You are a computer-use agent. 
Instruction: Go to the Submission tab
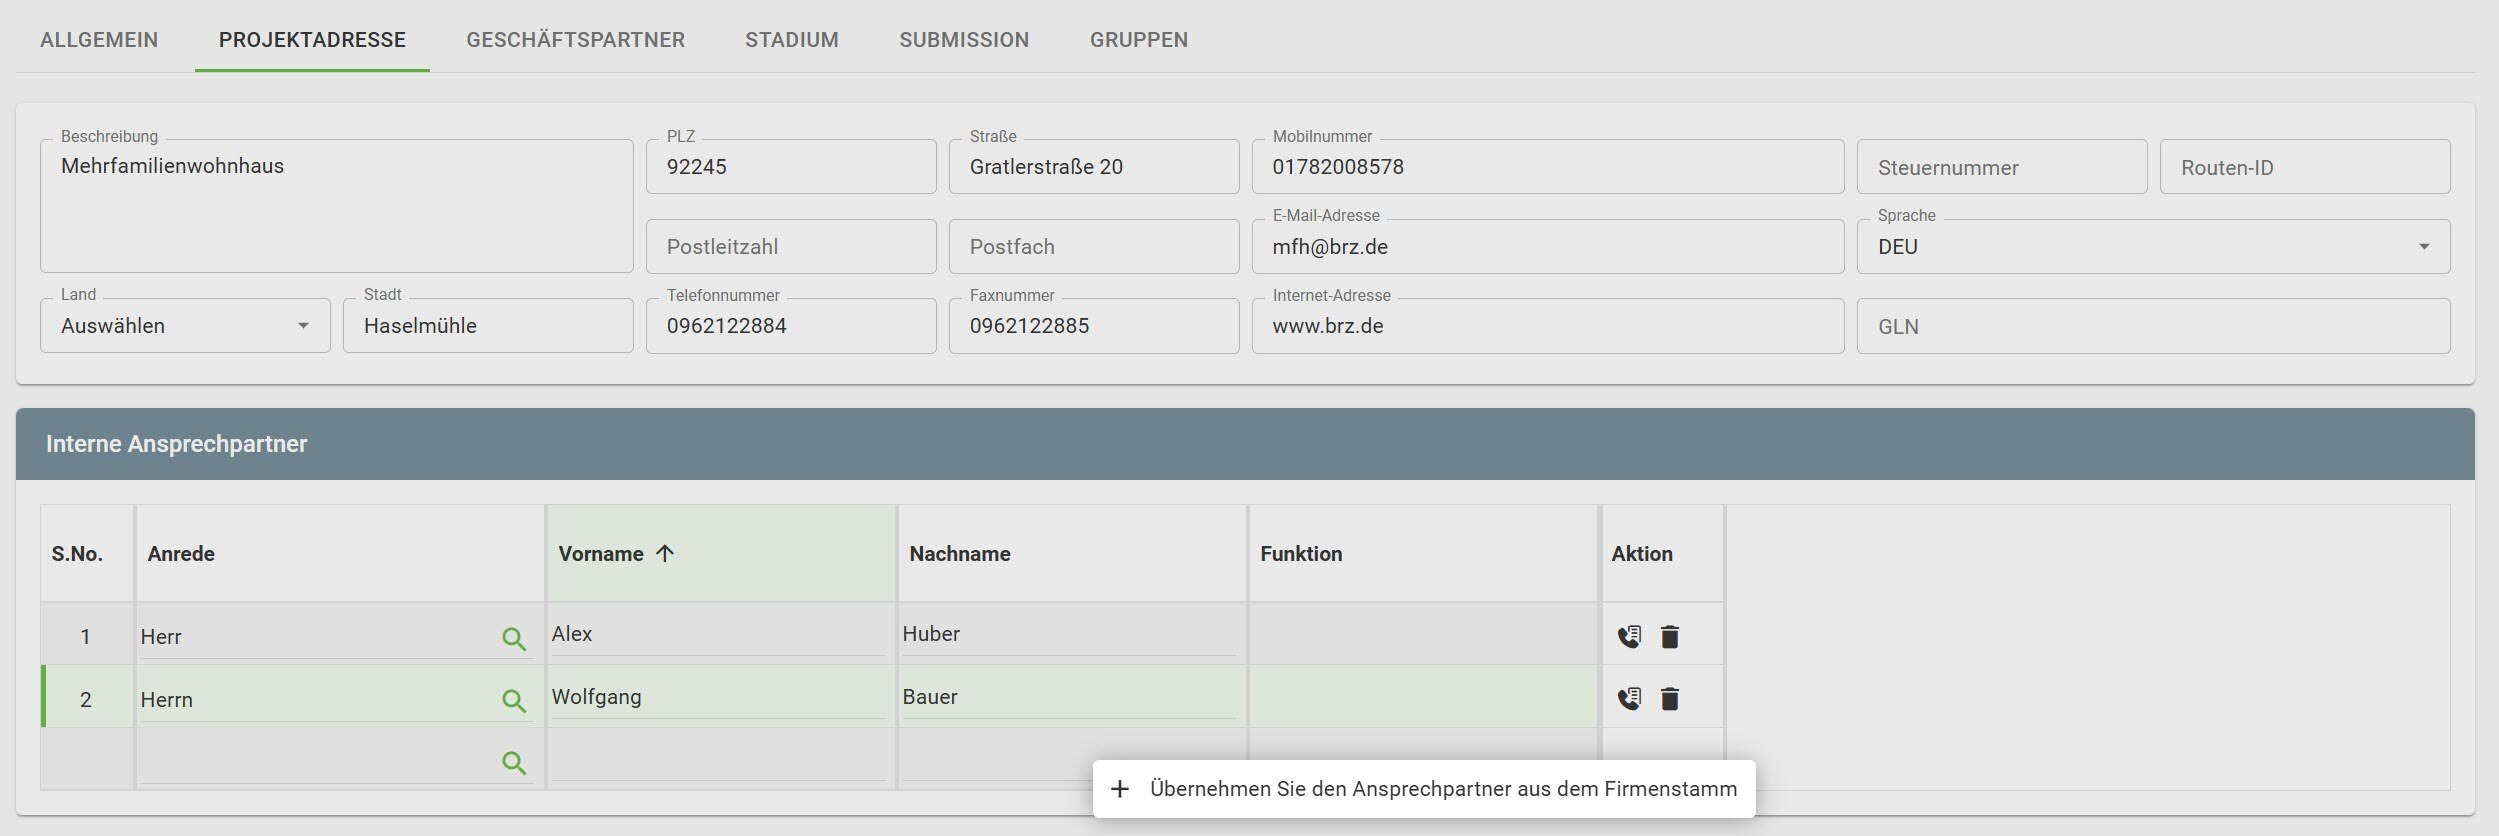pyautogui.click(x=963, y=40)
